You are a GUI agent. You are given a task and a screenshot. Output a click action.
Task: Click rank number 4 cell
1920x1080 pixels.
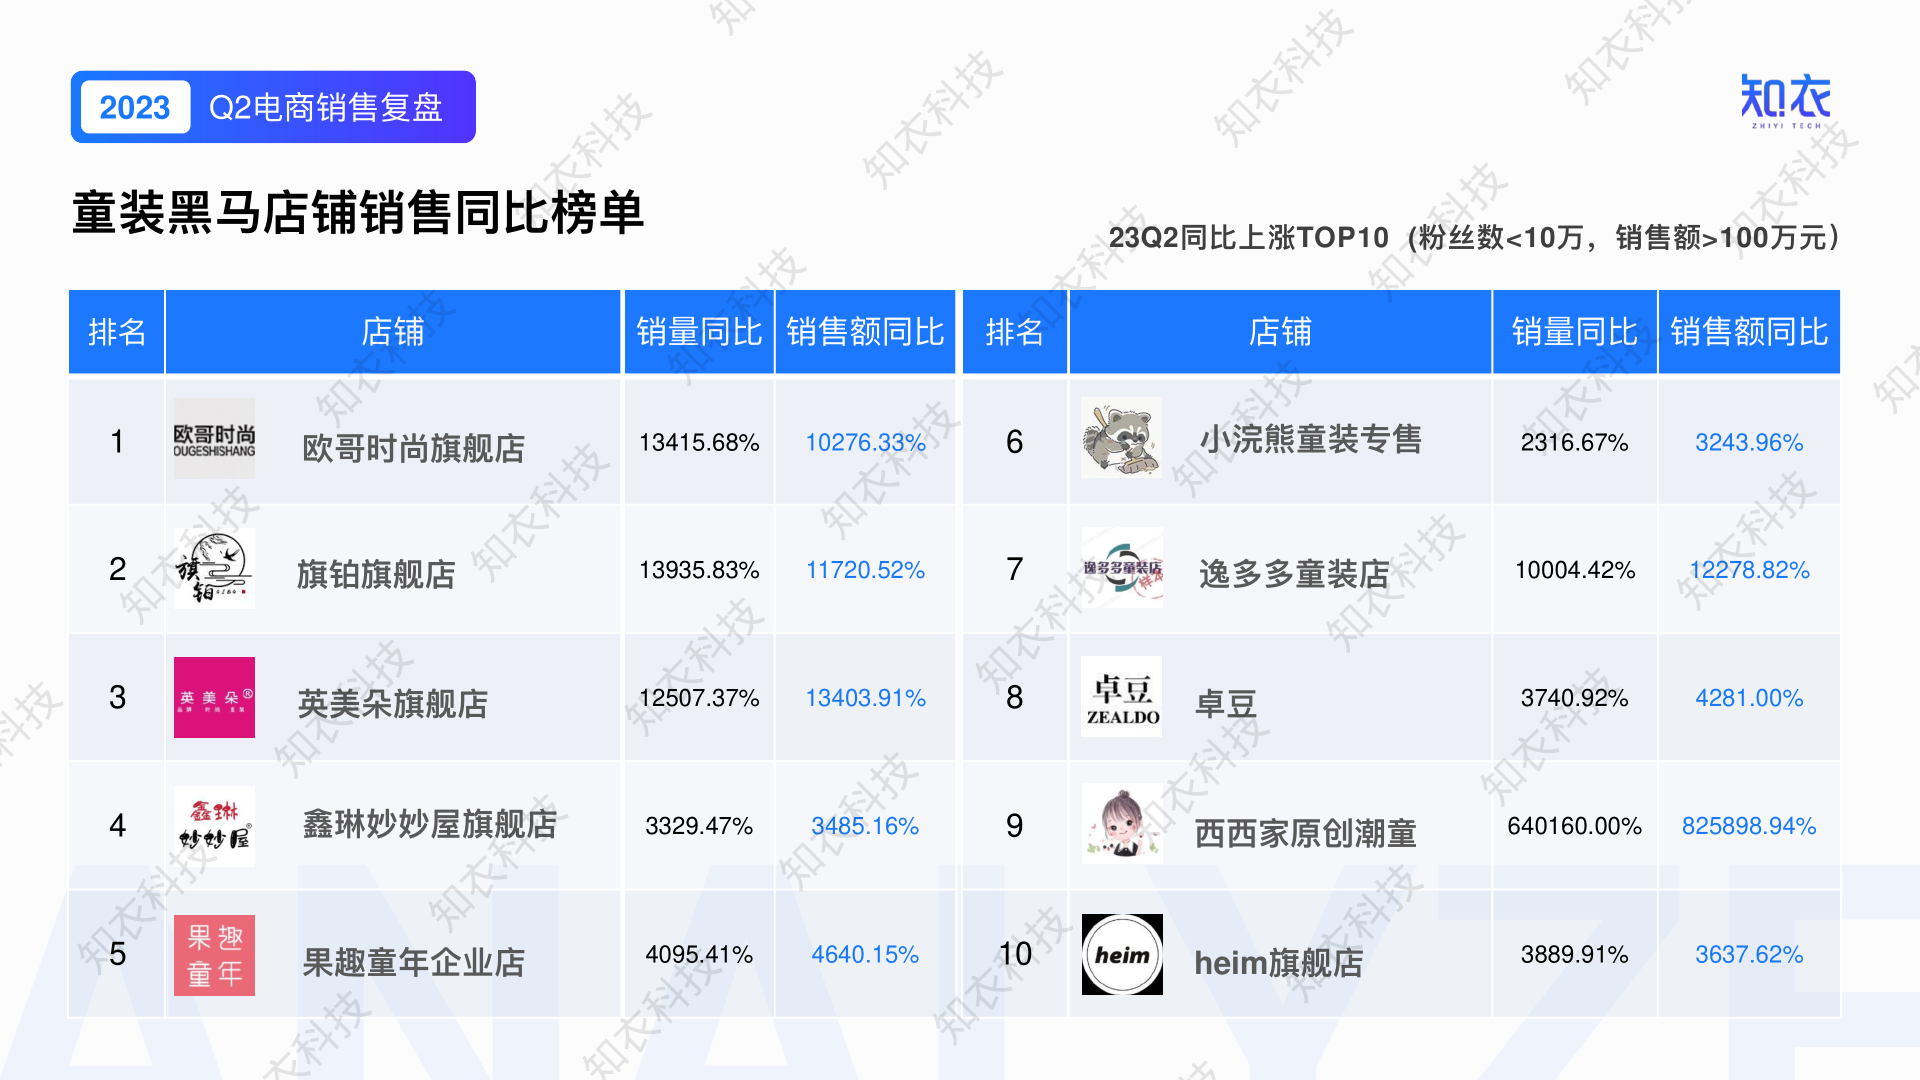pyautogui.click(x=117, y=825)
